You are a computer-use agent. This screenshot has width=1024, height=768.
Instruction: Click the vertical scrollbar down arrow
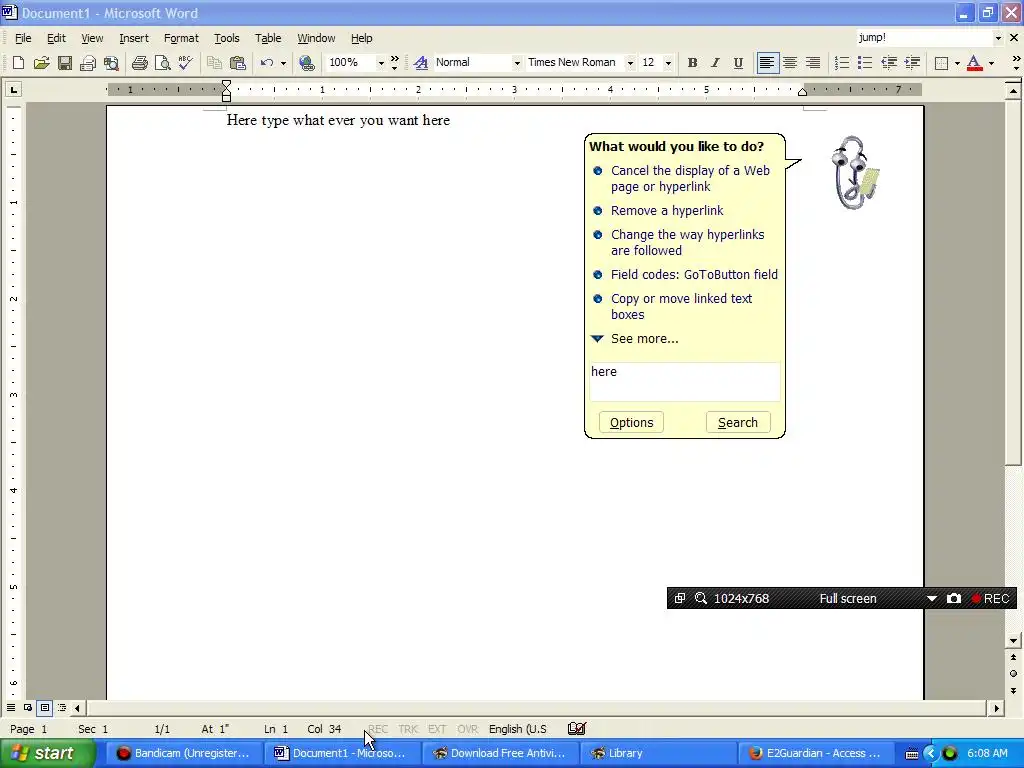(1013, 641)
